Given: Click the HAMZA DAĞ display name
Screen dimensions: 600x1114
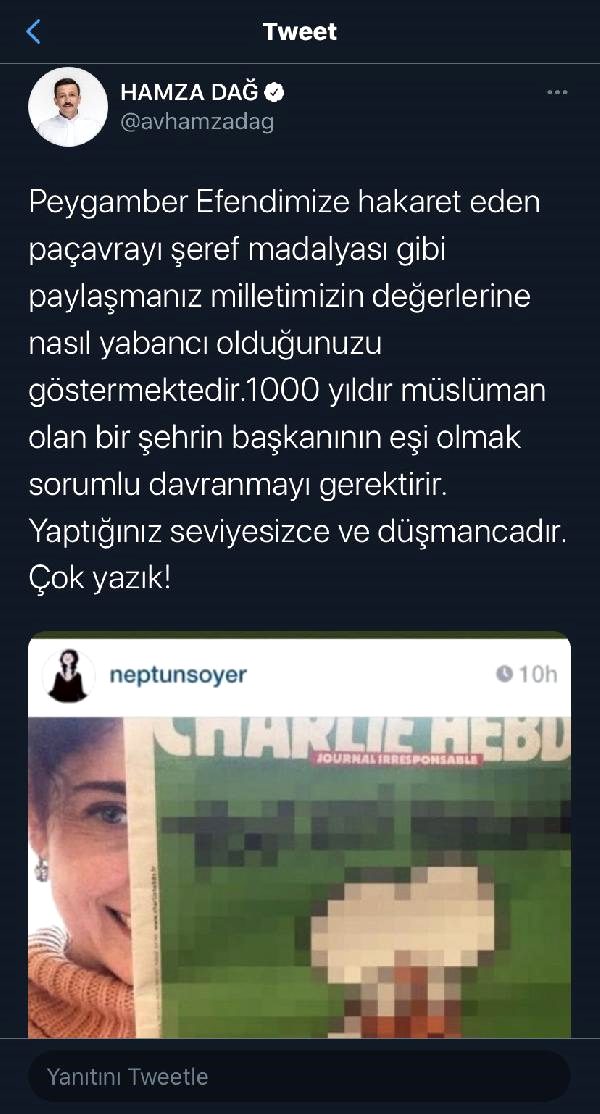Looking at the screenshot, I should [190, 92].
